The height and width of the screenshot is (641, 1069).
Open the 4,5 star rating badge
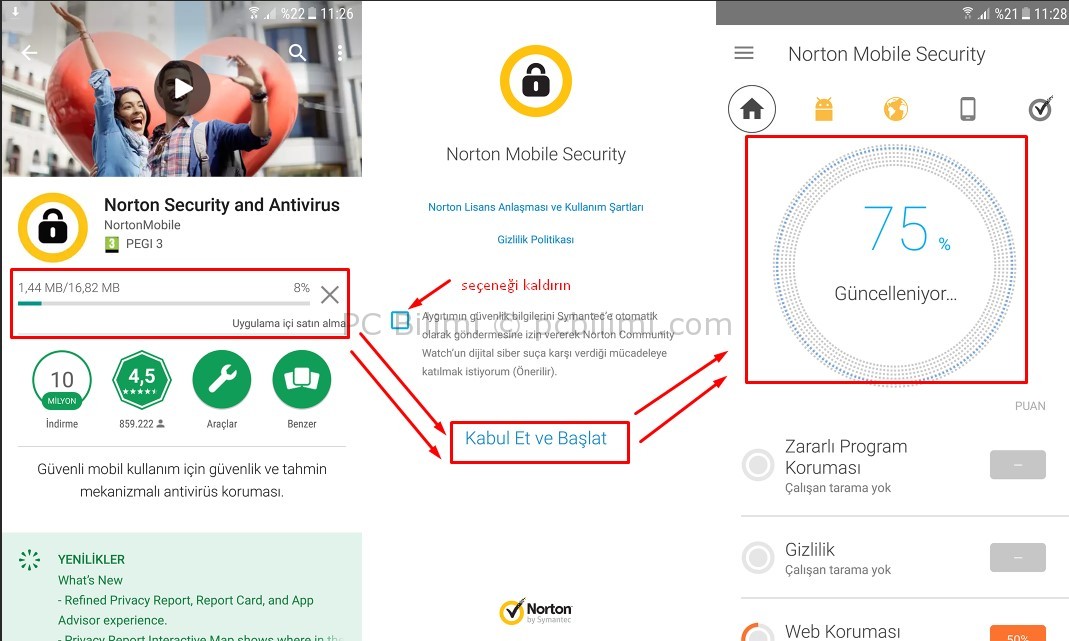[x=142, y=380]
